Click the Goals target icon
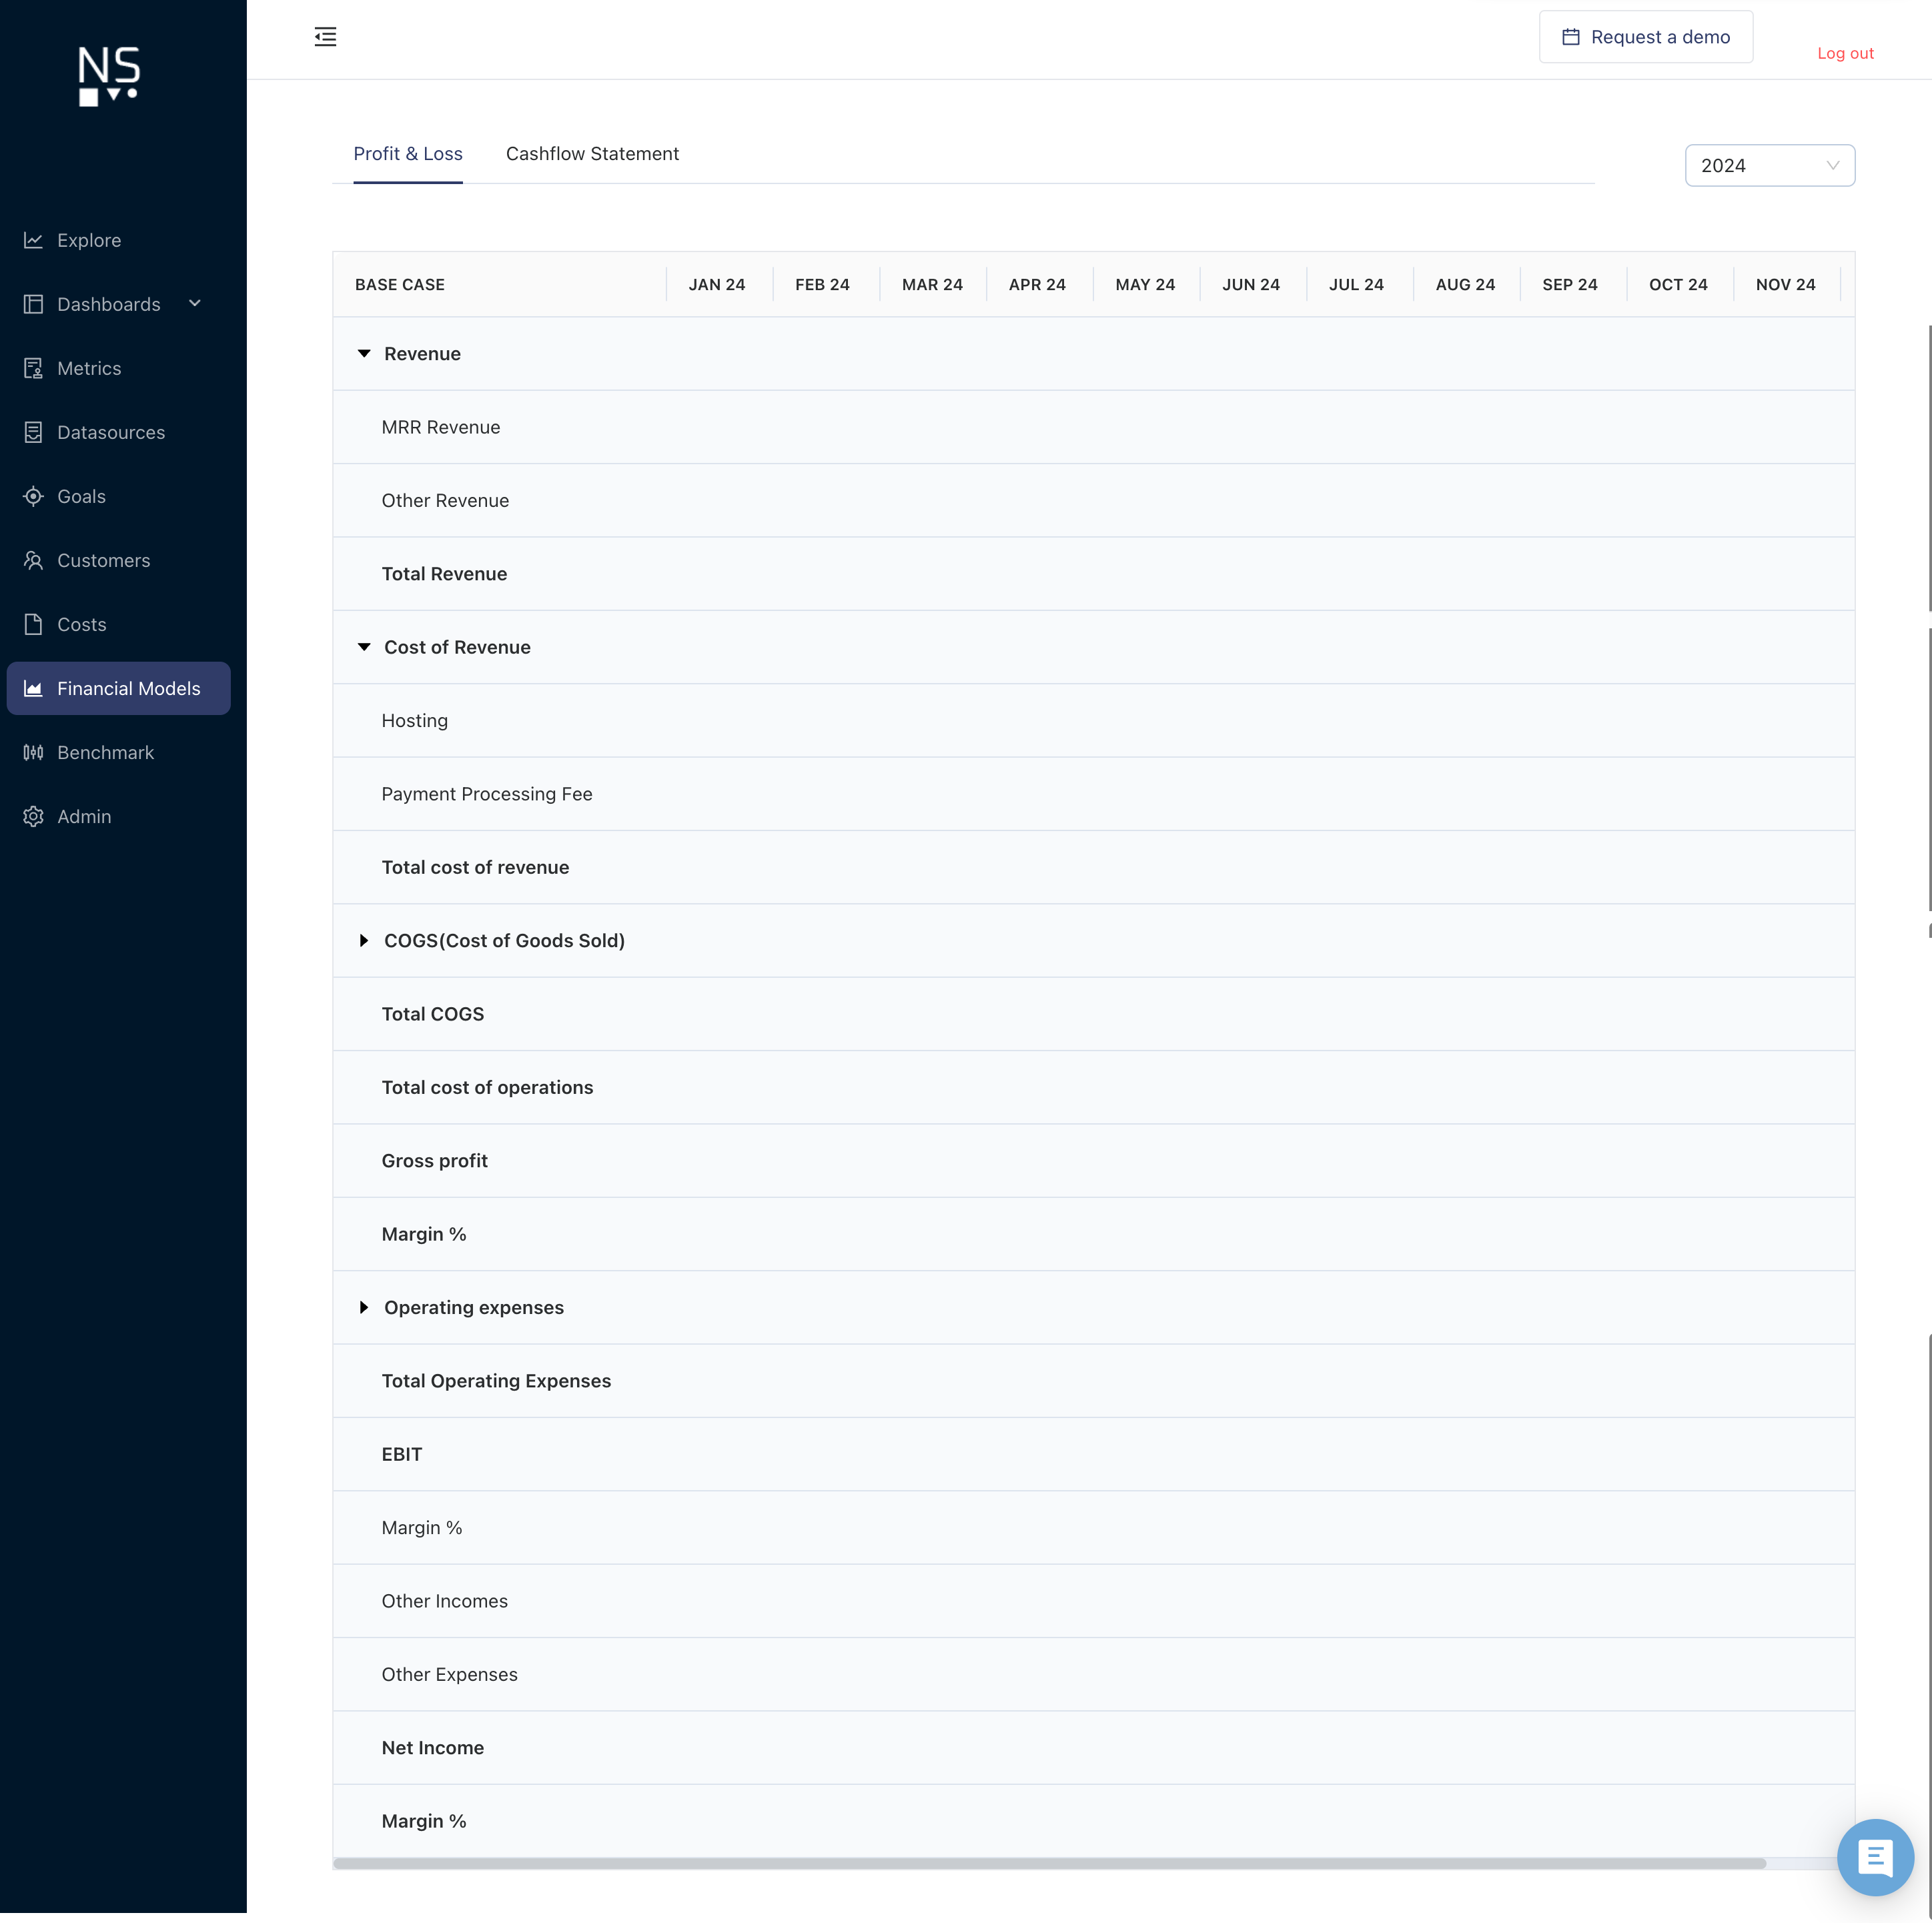Image resolution: width=1932 pixels, height=1923 pixels. coord(33,496)
